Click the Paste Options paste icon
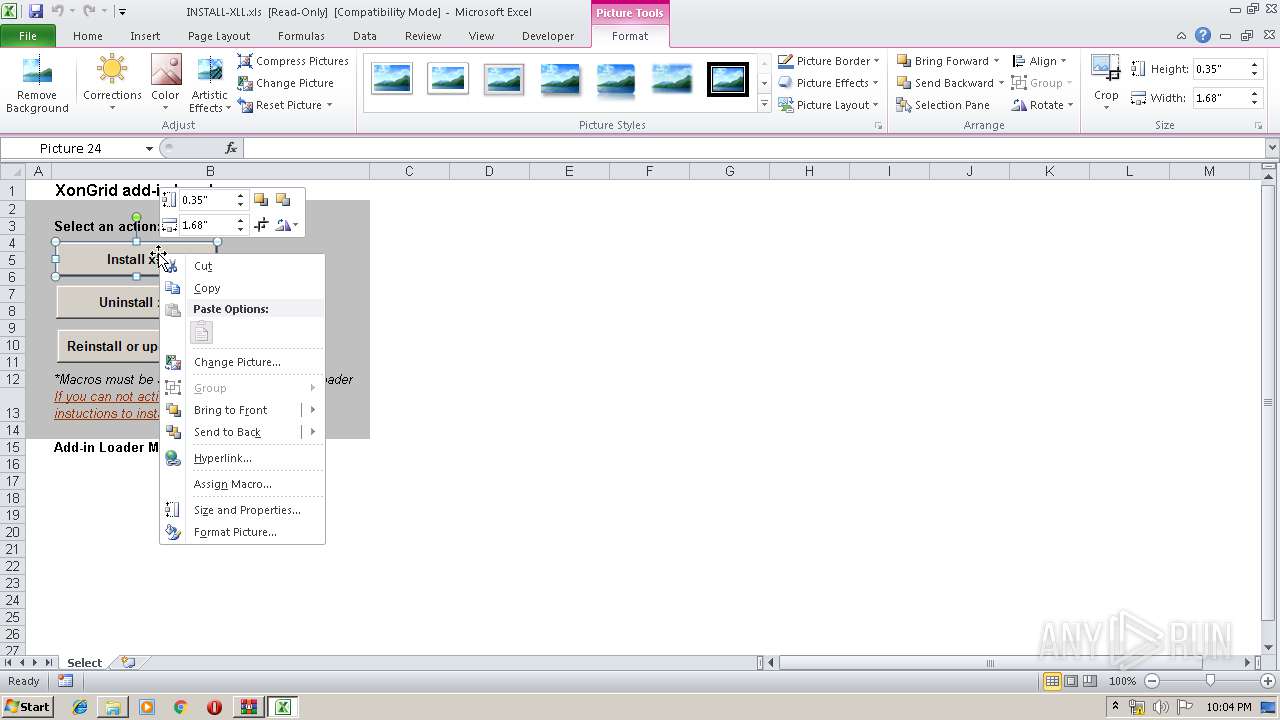The width and height of the screenshot is (1280, 720). click(x=201, y=333)
